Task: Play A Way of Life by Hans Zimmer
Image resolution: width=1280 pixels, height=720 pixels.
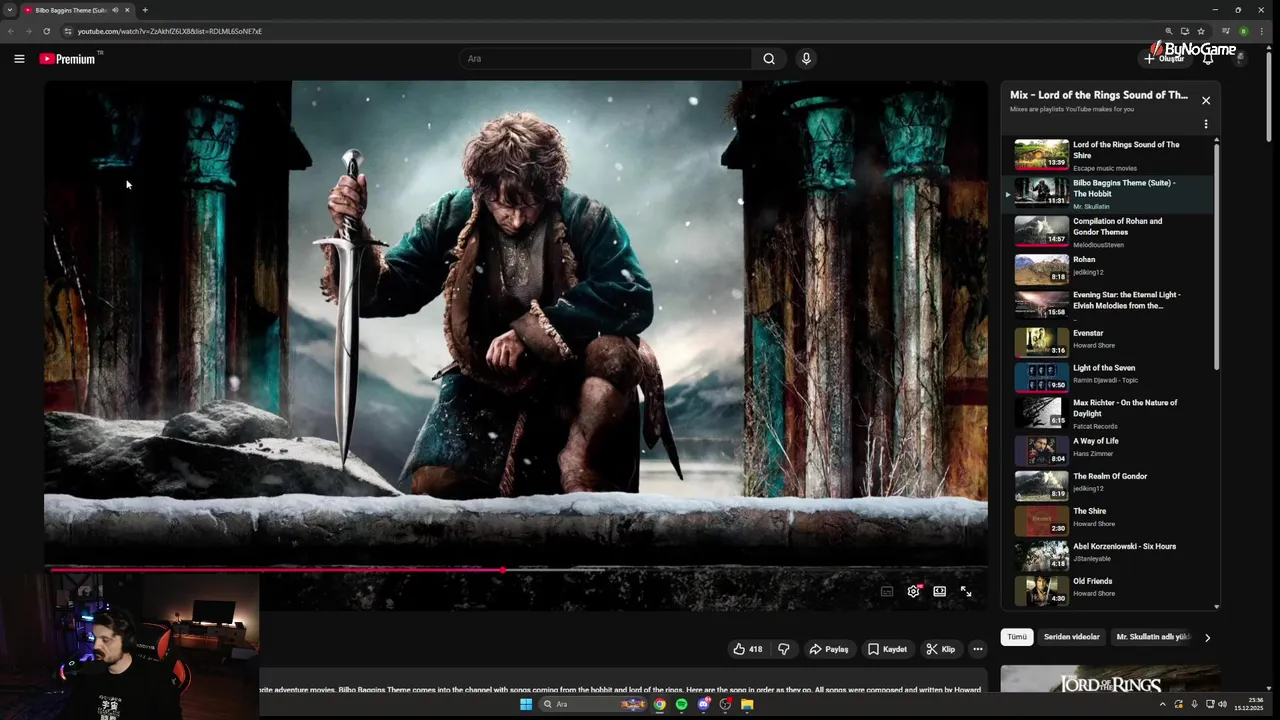Action: (1109, 450)
